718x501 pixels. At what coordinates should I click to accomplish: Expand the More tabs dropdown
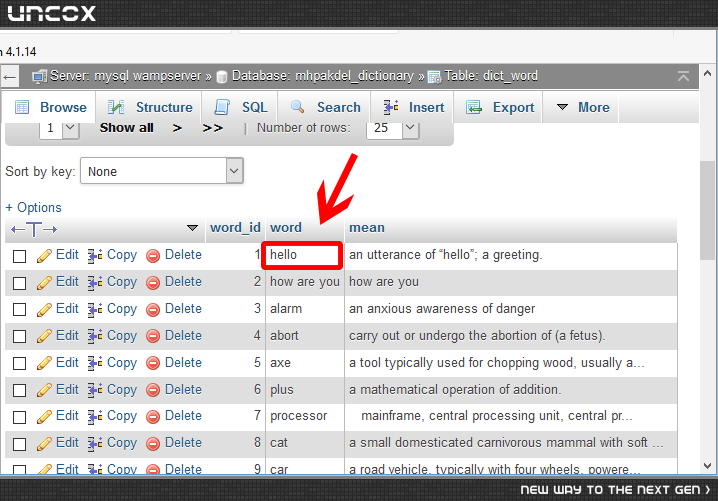click(x=582, y=107)
